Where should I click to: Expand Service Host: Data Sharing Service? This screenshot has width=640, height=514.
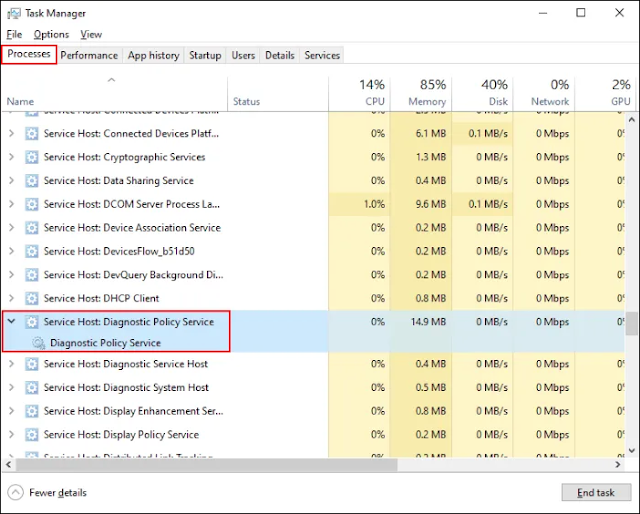(x=11, y=180)
